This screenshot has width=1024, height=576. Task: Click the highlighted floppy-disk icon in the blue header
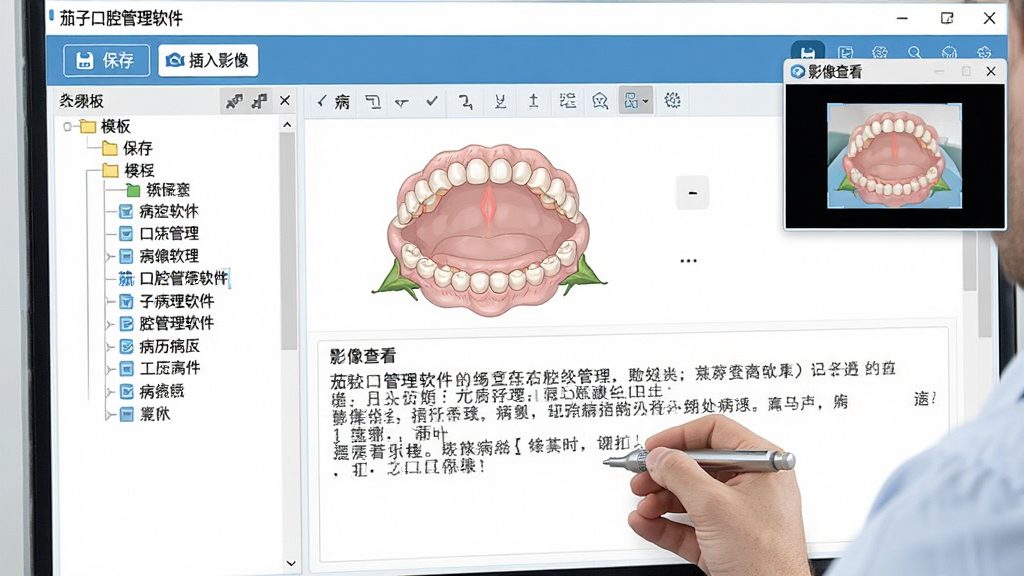pos(808,52)
